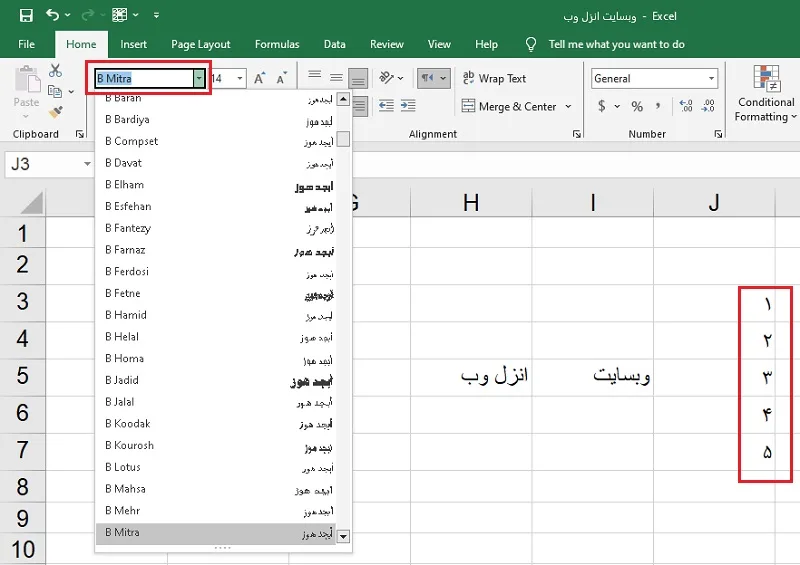The height and width of the screenshot is (565, 800).
Task: Apply accounting dollar format
Action: click(x=602, y=106)
